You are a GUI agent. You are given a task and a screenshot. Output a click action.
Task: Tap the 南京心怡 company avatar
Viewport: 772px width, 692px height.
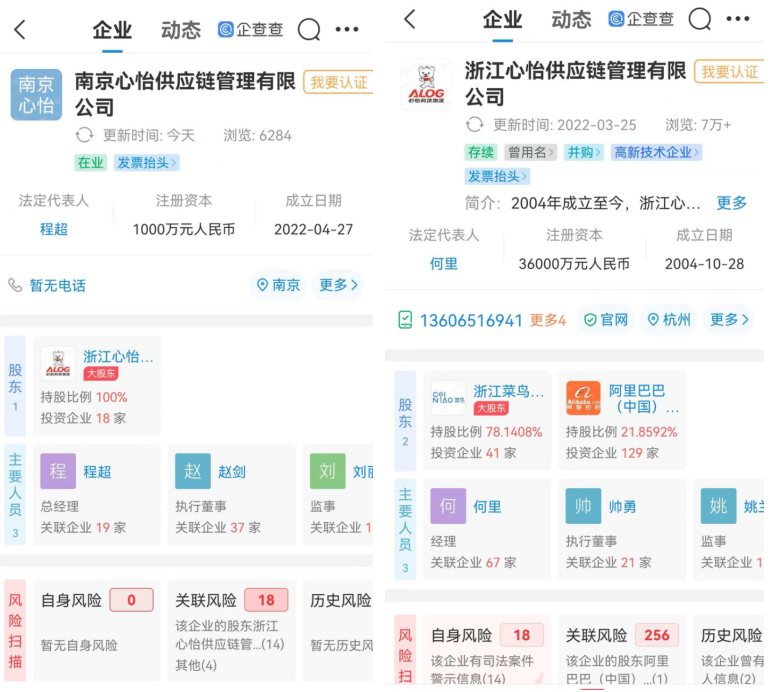[x=36, y=94]
